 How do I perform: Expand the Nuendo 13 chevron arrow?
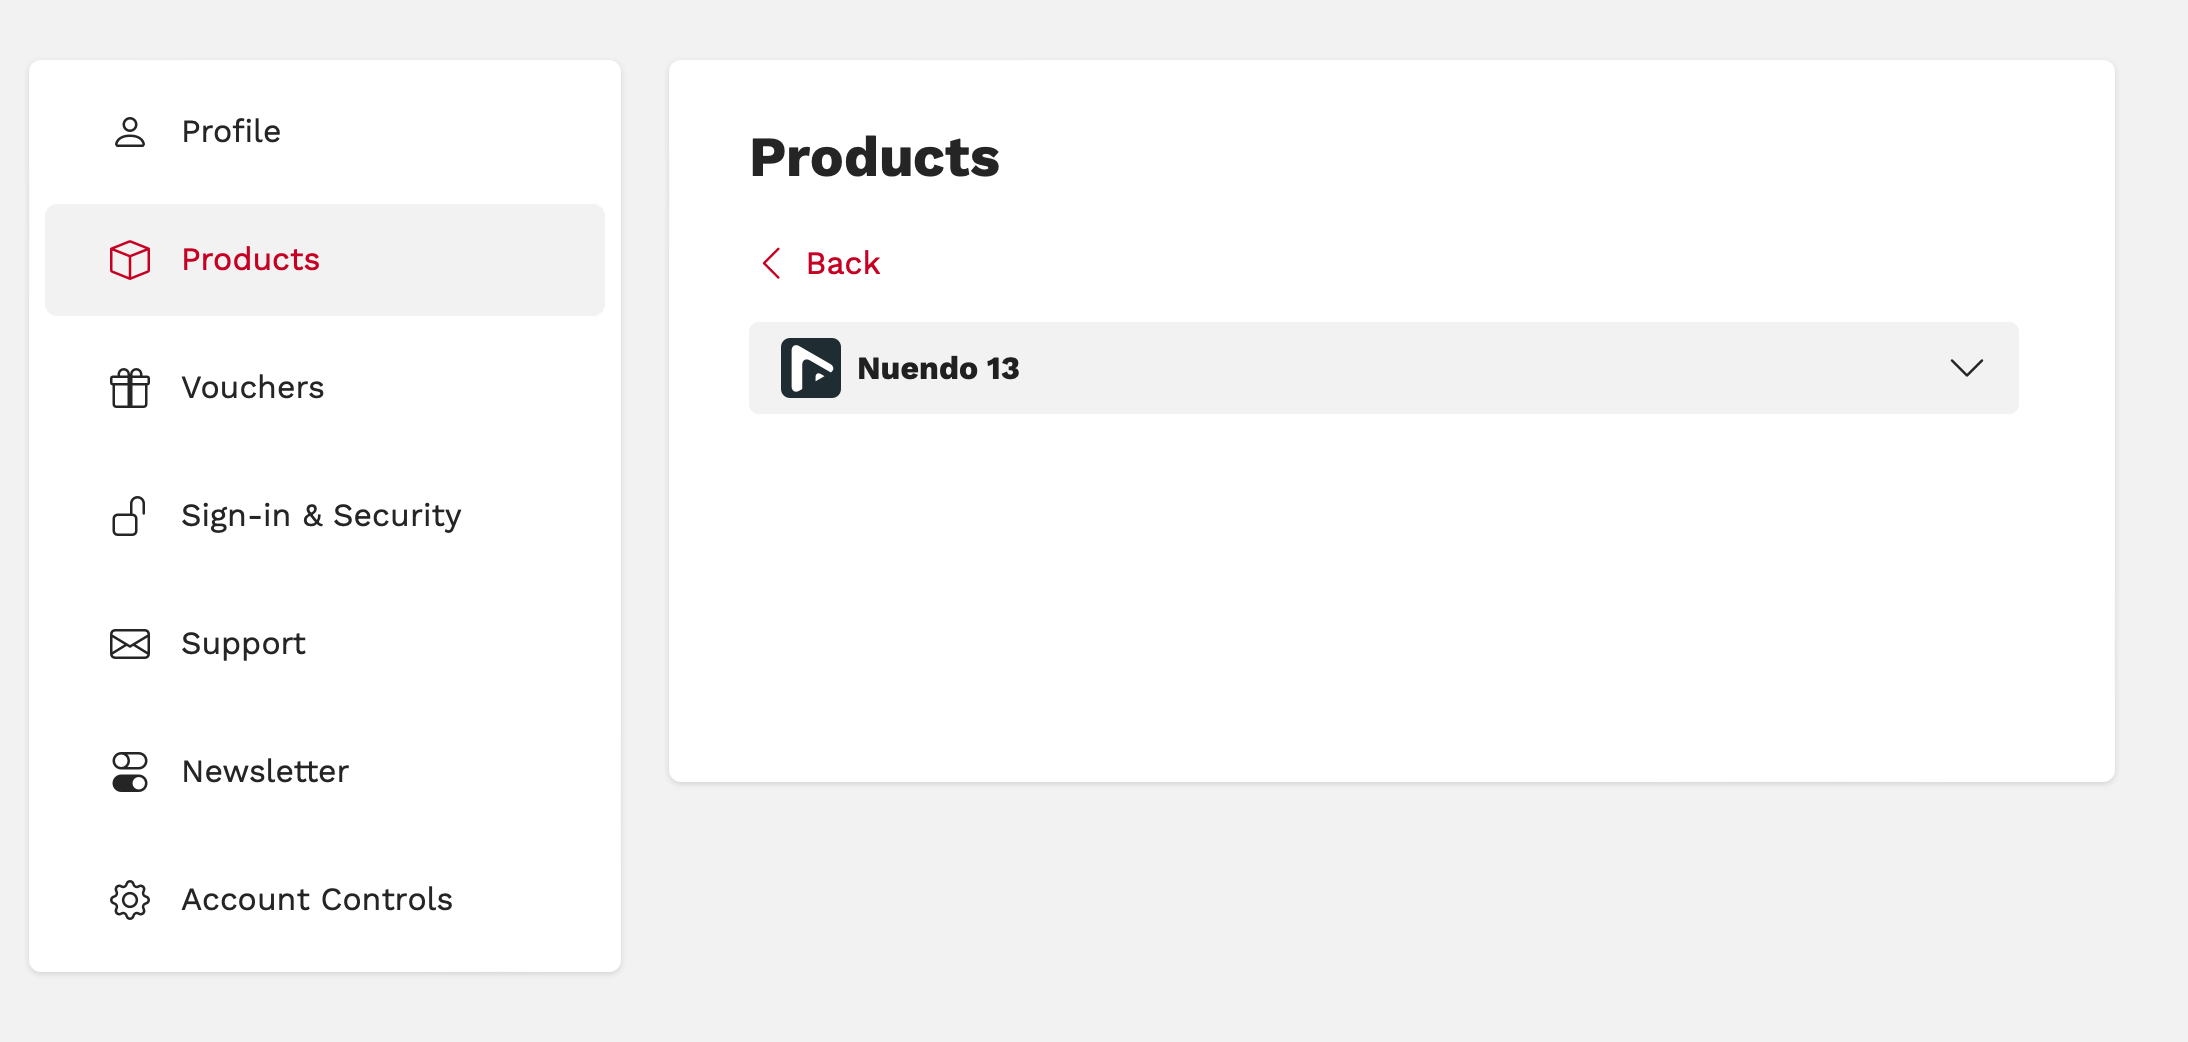(1966, 368)
